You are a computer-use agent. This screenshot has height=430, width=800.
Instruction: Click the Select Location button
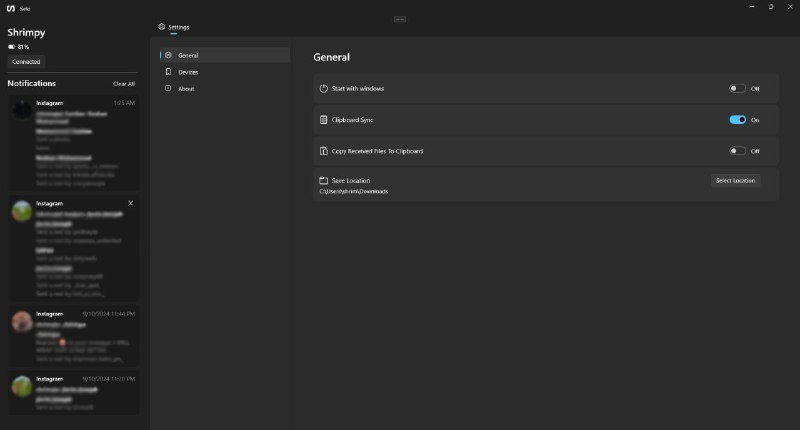(x=735, y=181)
